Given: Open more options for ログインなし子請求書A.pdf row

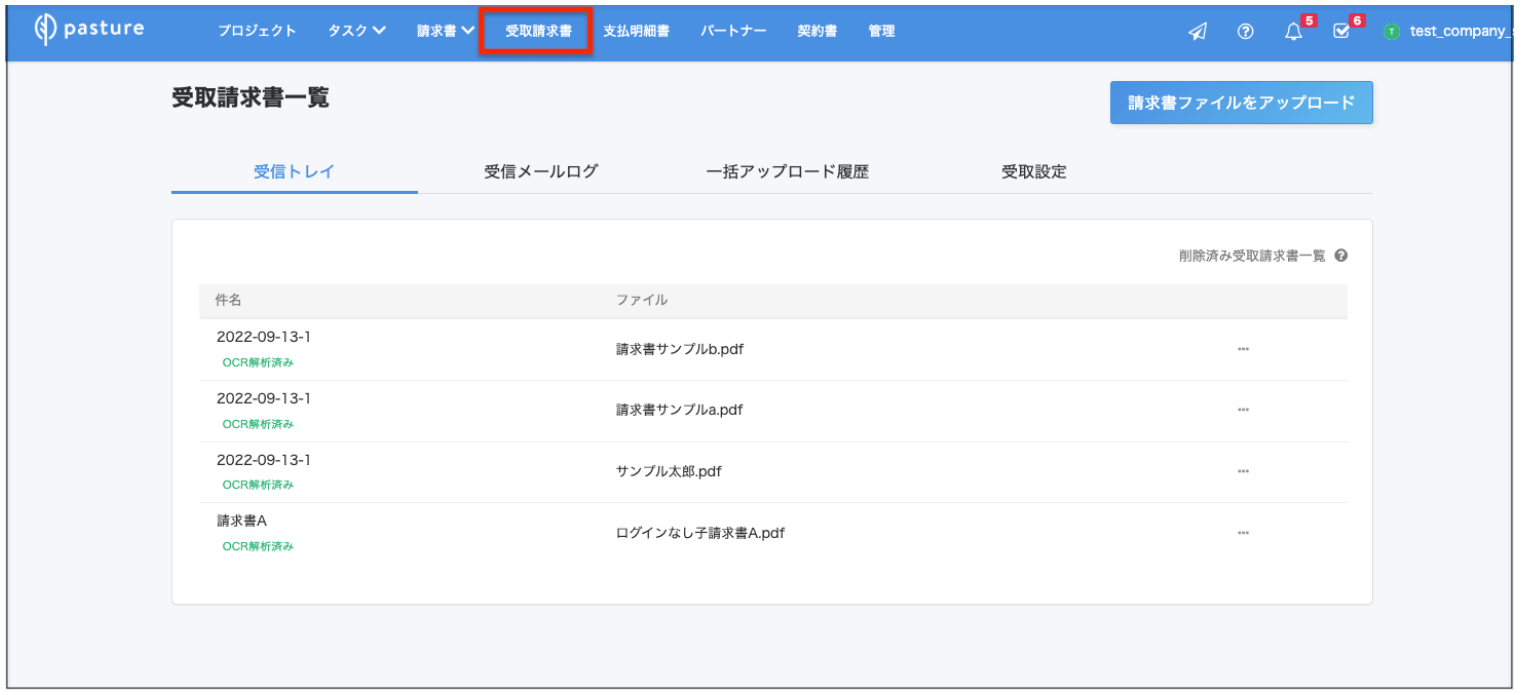Looking at the screenshot, I should click(1243, 533).
